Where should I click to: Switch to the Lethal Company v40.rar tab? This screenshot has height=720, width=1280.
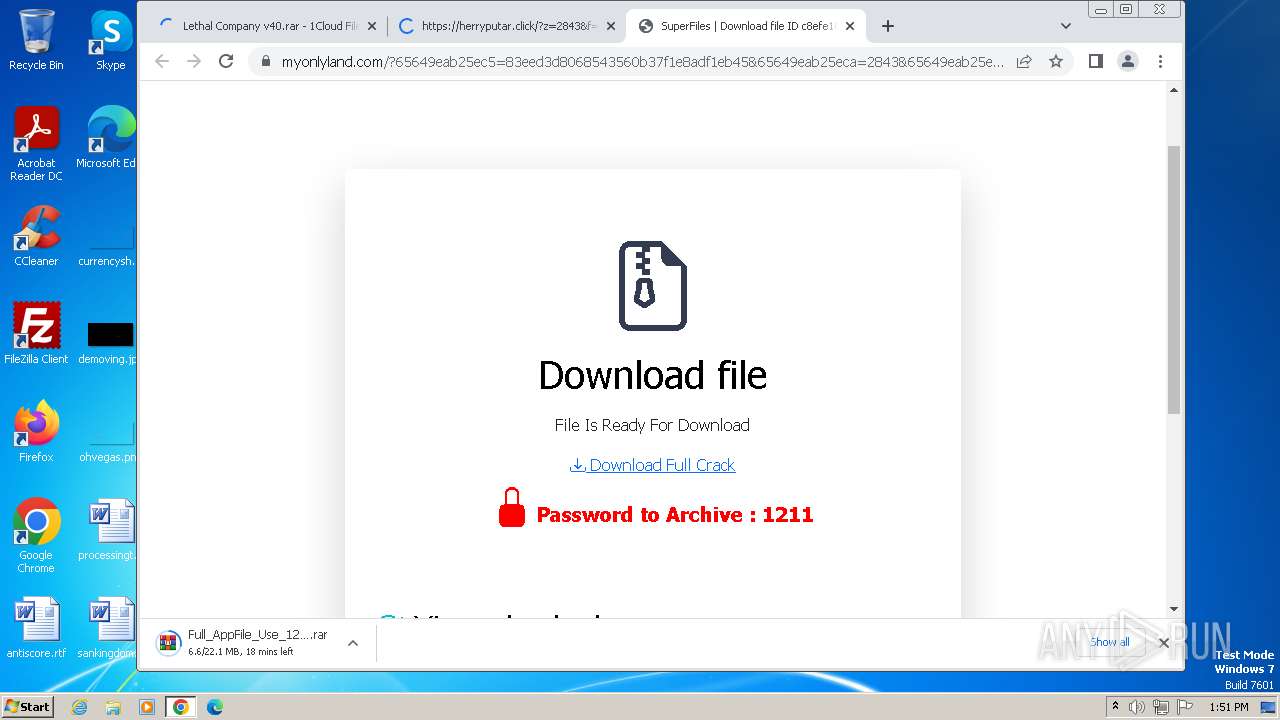pos(269,26)
